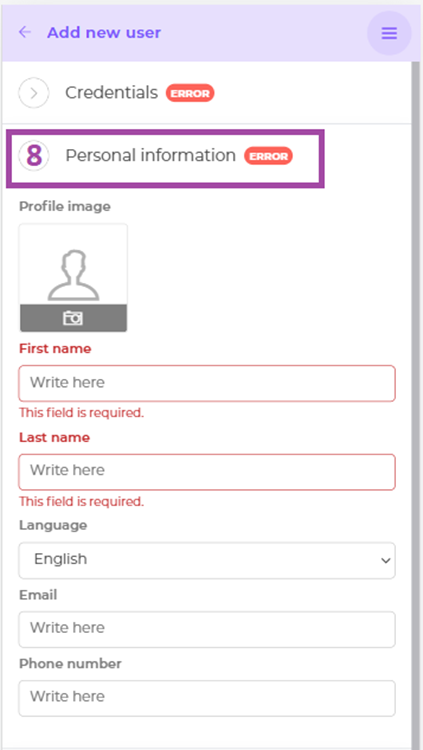Click the First name label
Image resolution: width=423 pixels, height=750 pixels.
tap(55, 349)
